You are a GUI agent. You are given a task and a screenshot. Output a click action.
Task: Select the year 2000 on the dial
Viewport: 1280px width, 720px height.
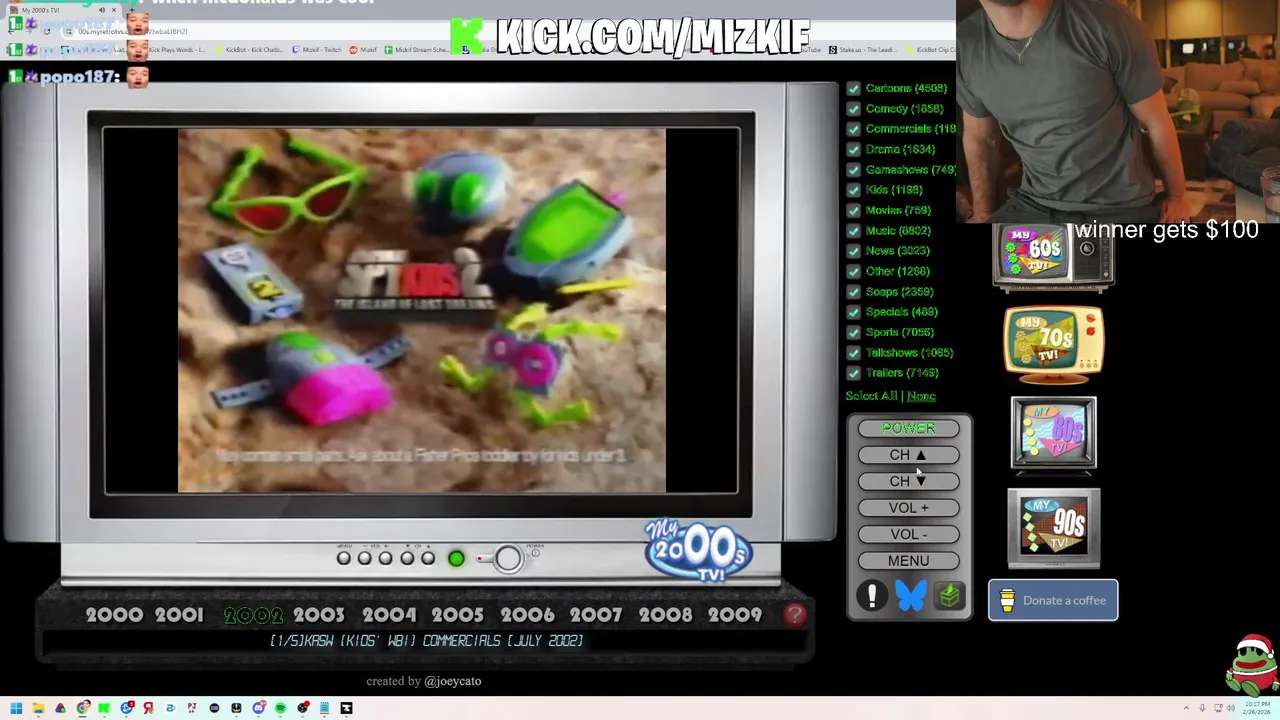(x=114, y=615)
